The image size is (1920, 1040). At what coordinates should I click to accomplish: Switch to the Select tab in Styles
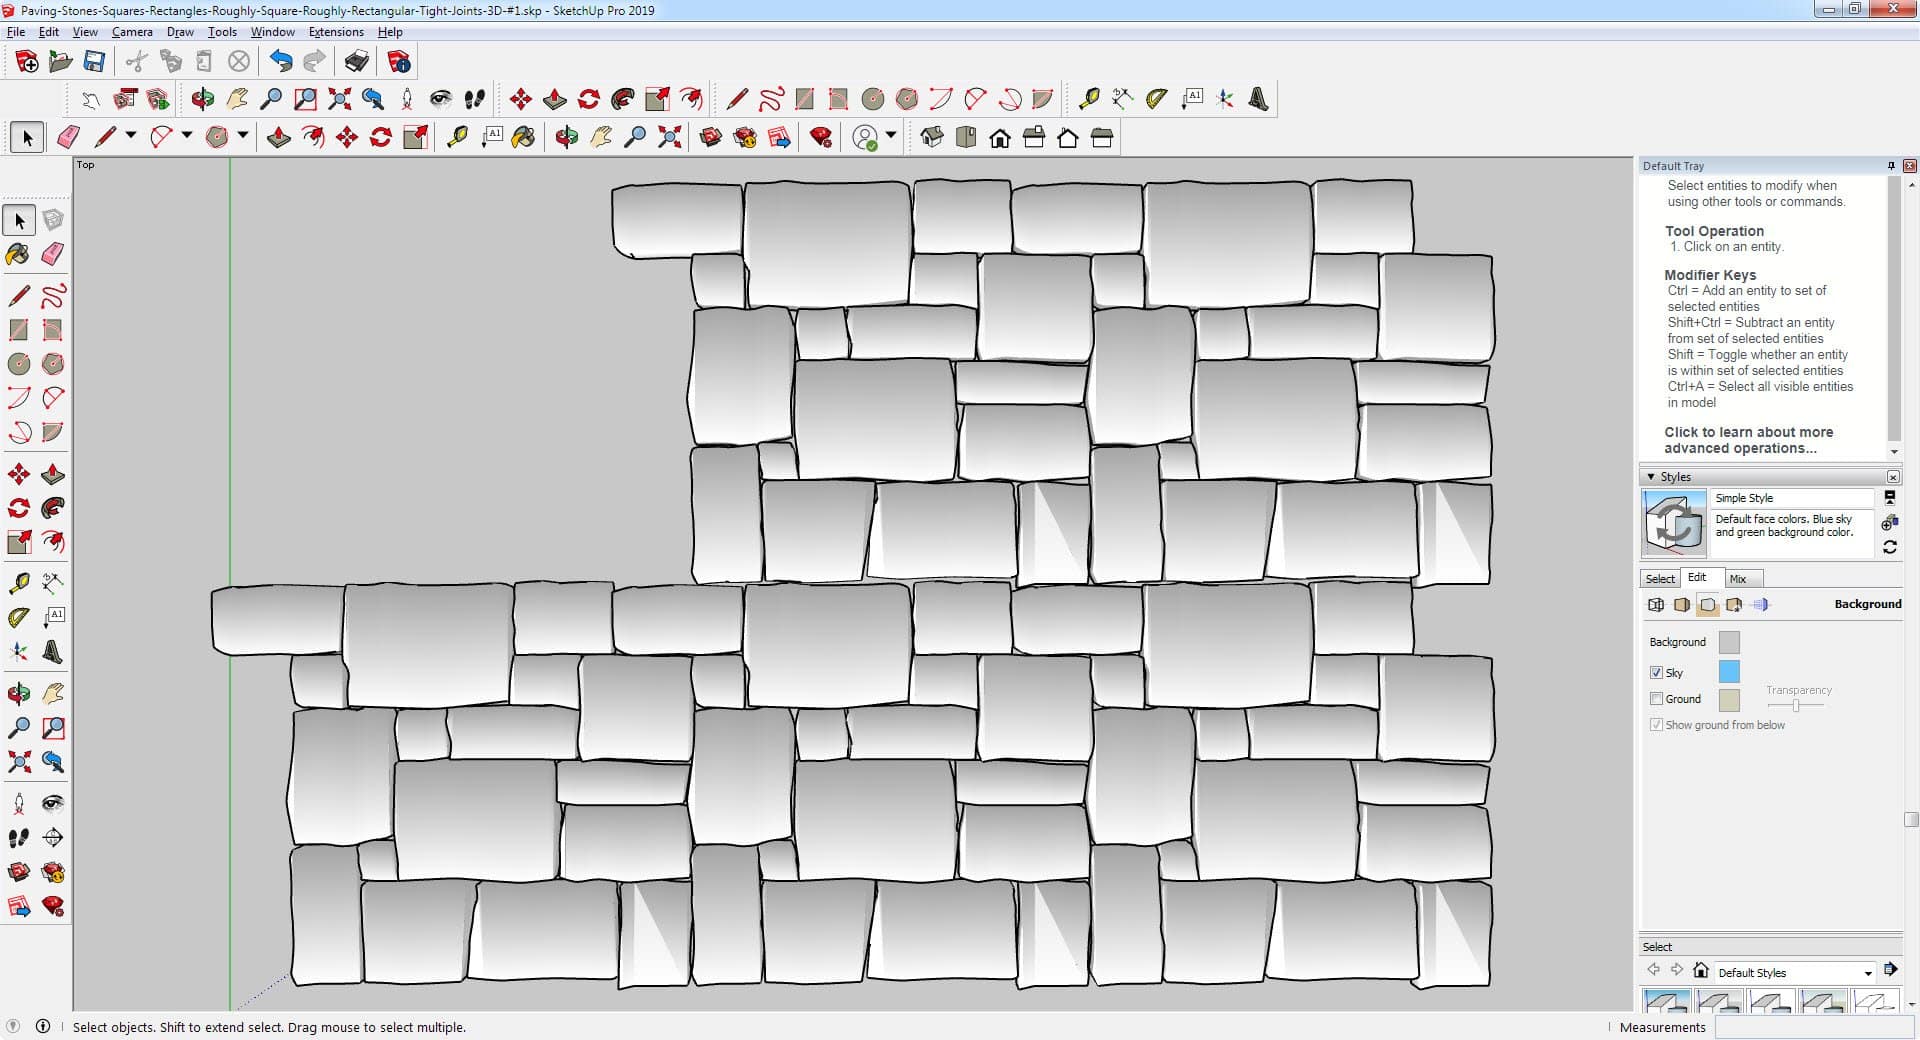tap(1660, 579)
